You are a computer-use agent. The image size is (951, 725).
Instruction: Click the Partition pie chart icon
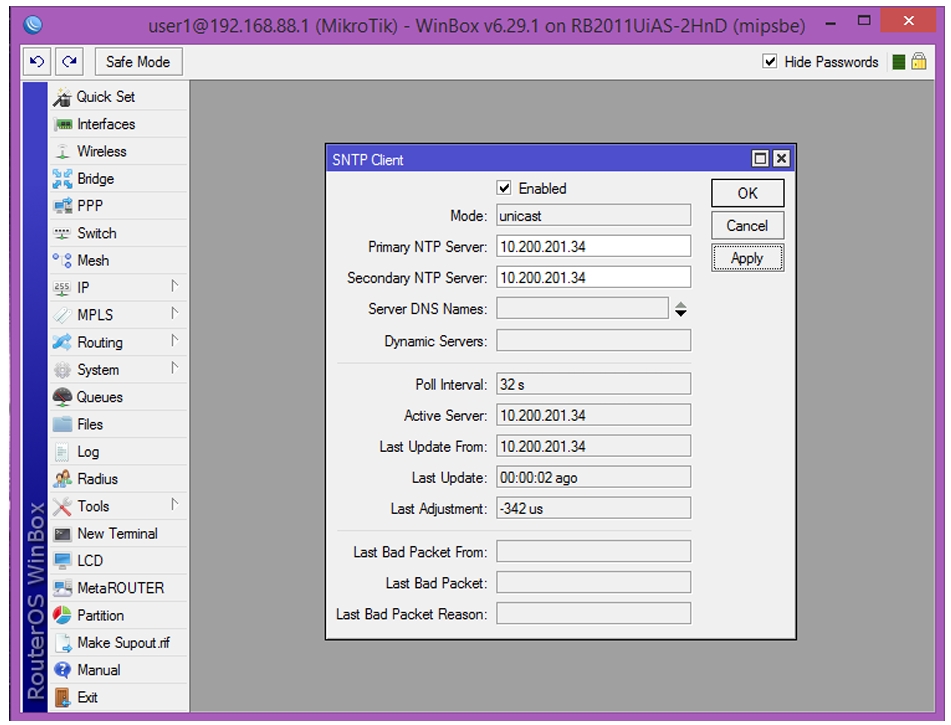62,616
